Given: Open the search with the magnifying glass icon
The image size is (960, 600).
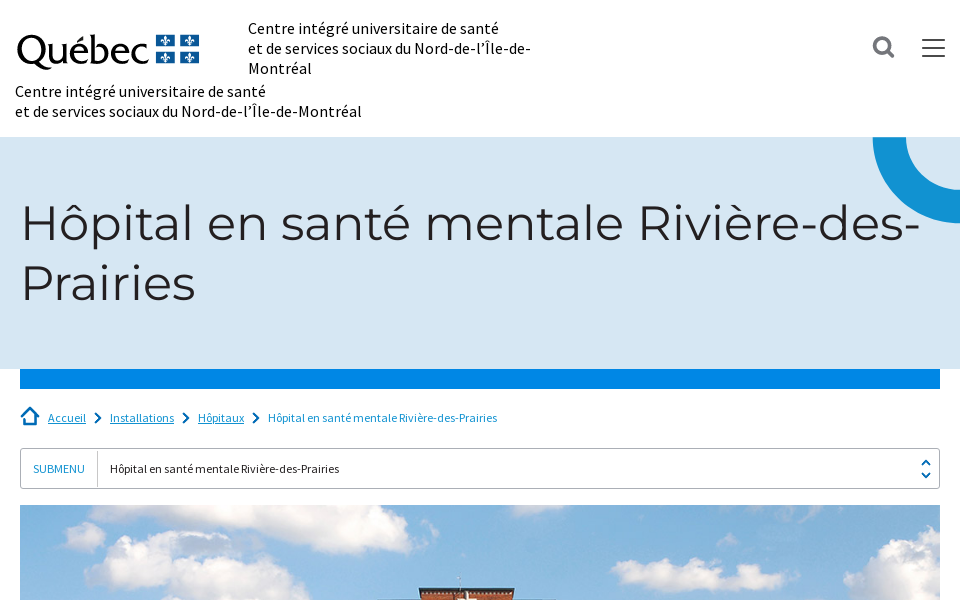Looking at the screenshot, I should click(x=883, y=47).
